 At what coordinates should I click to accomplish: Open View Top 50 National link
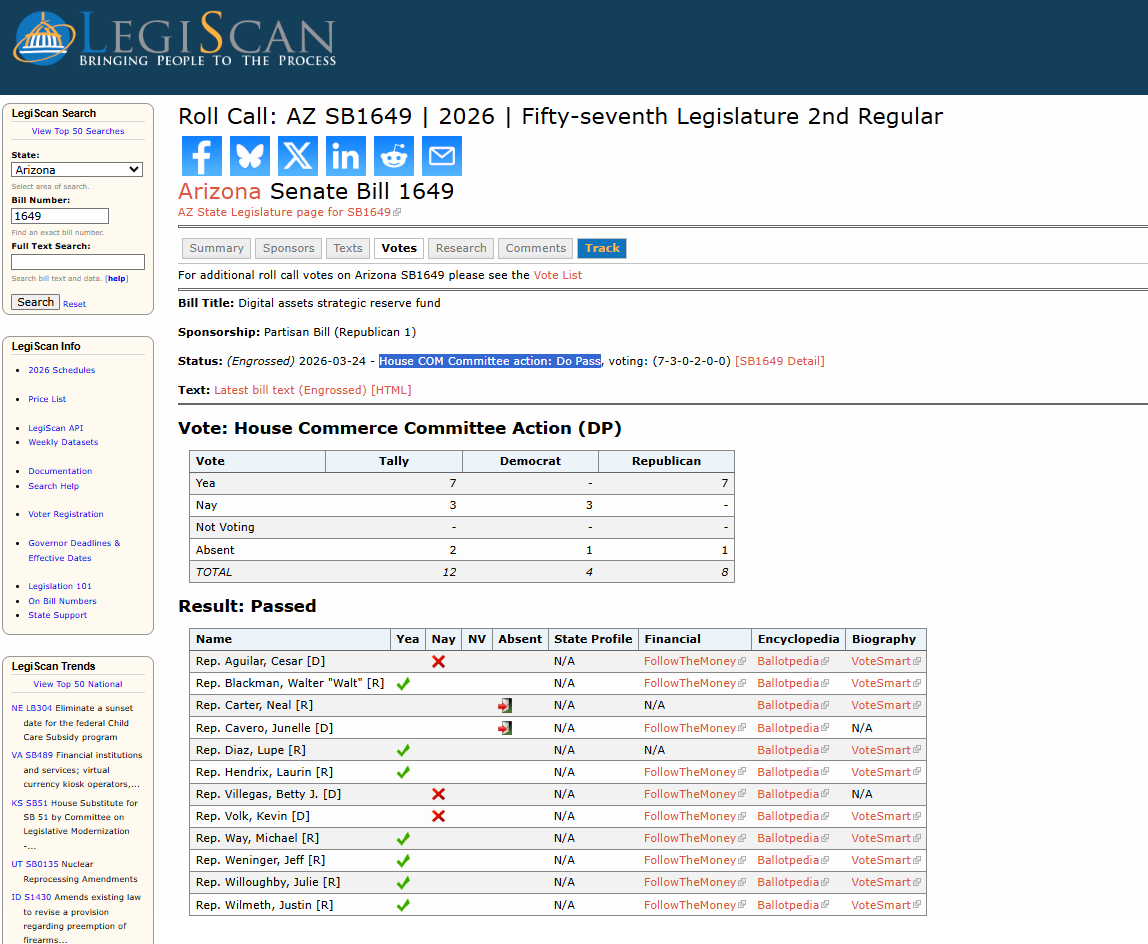click(x=78, y=684)
